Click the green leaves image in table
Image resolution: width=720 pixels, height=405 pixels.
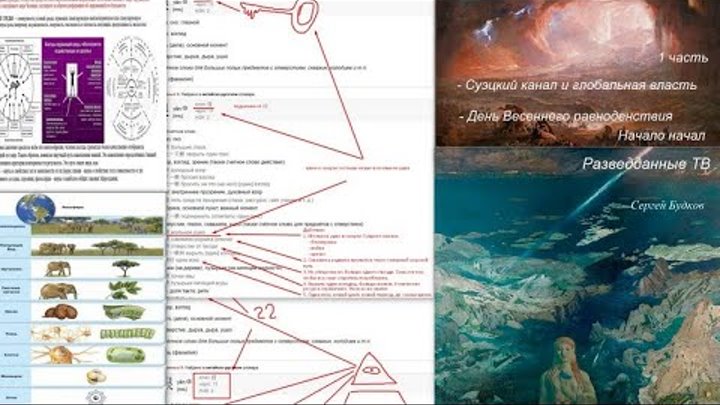coord(124,290)
